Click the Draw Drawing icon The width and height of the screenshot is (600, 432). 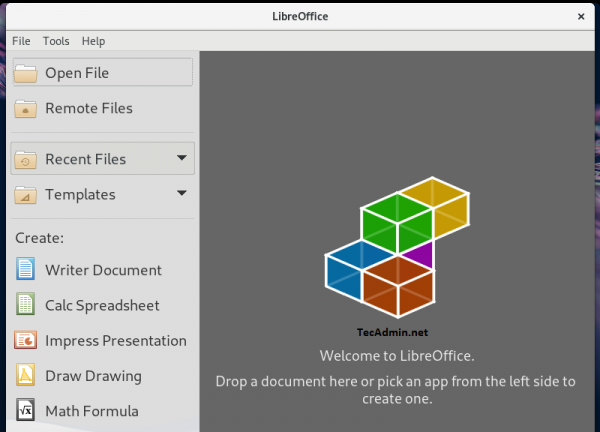pyautogui.click(x=26, y=376)
